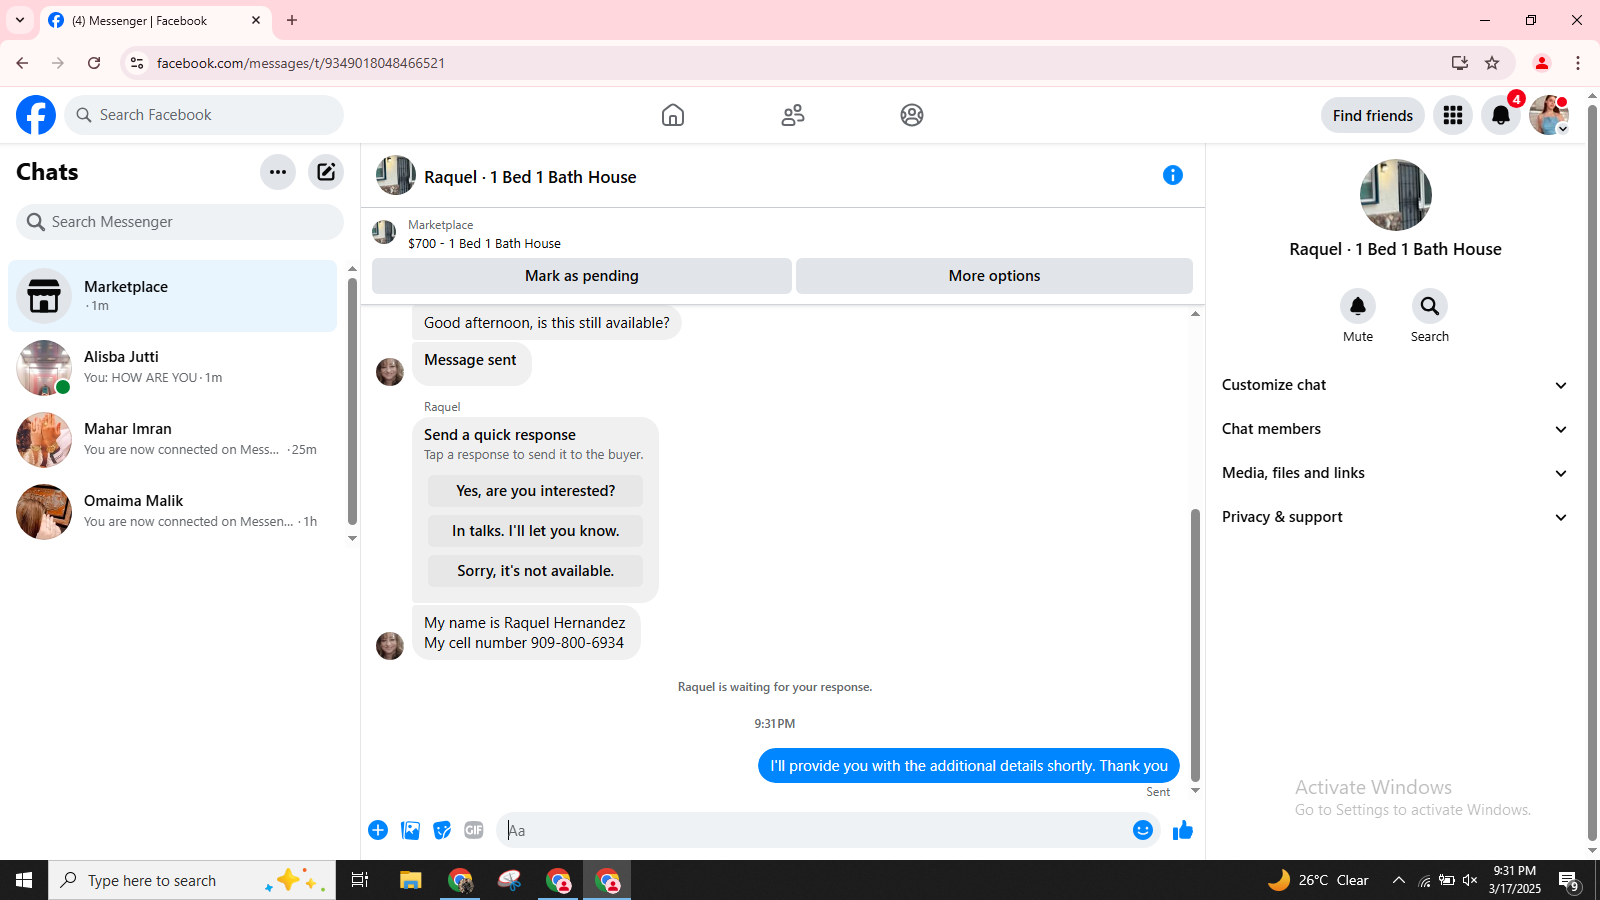Open the Windows notification center
Image resolution: width=1600 pixels, height=900 pixels.
click(1568, 880)
